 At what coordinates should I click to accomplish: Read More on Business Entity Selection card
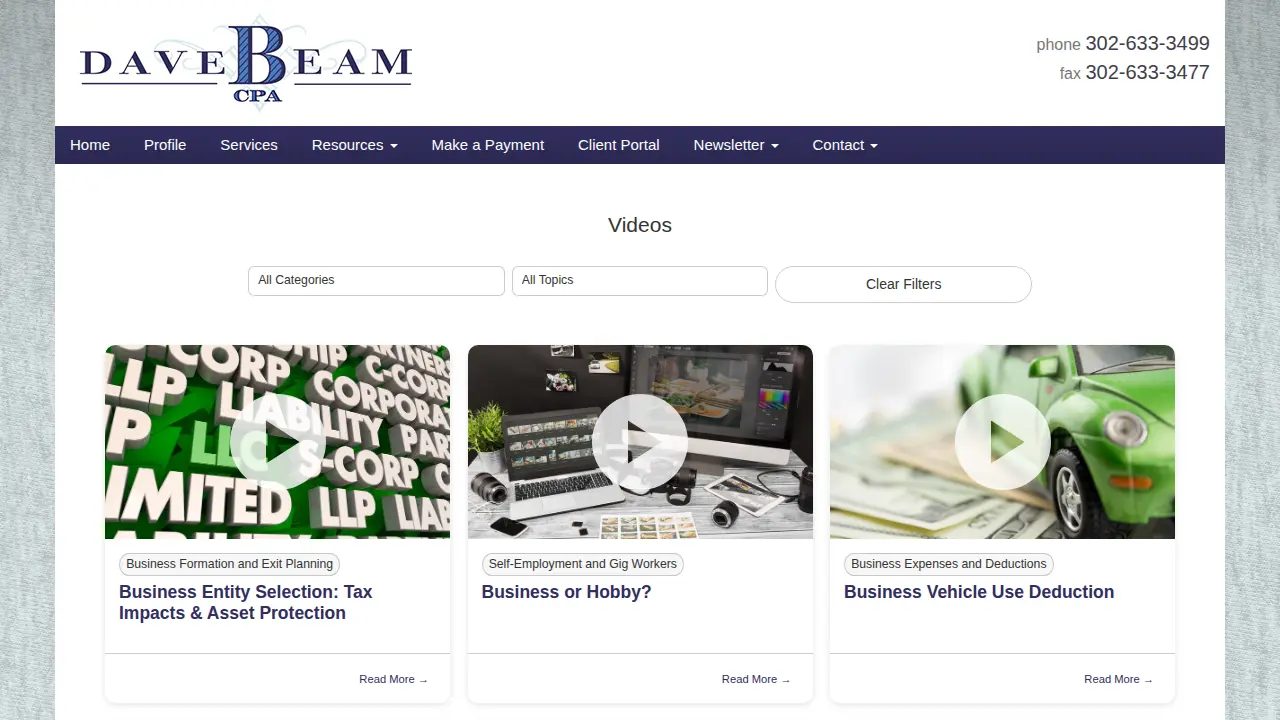pos(394,679)
